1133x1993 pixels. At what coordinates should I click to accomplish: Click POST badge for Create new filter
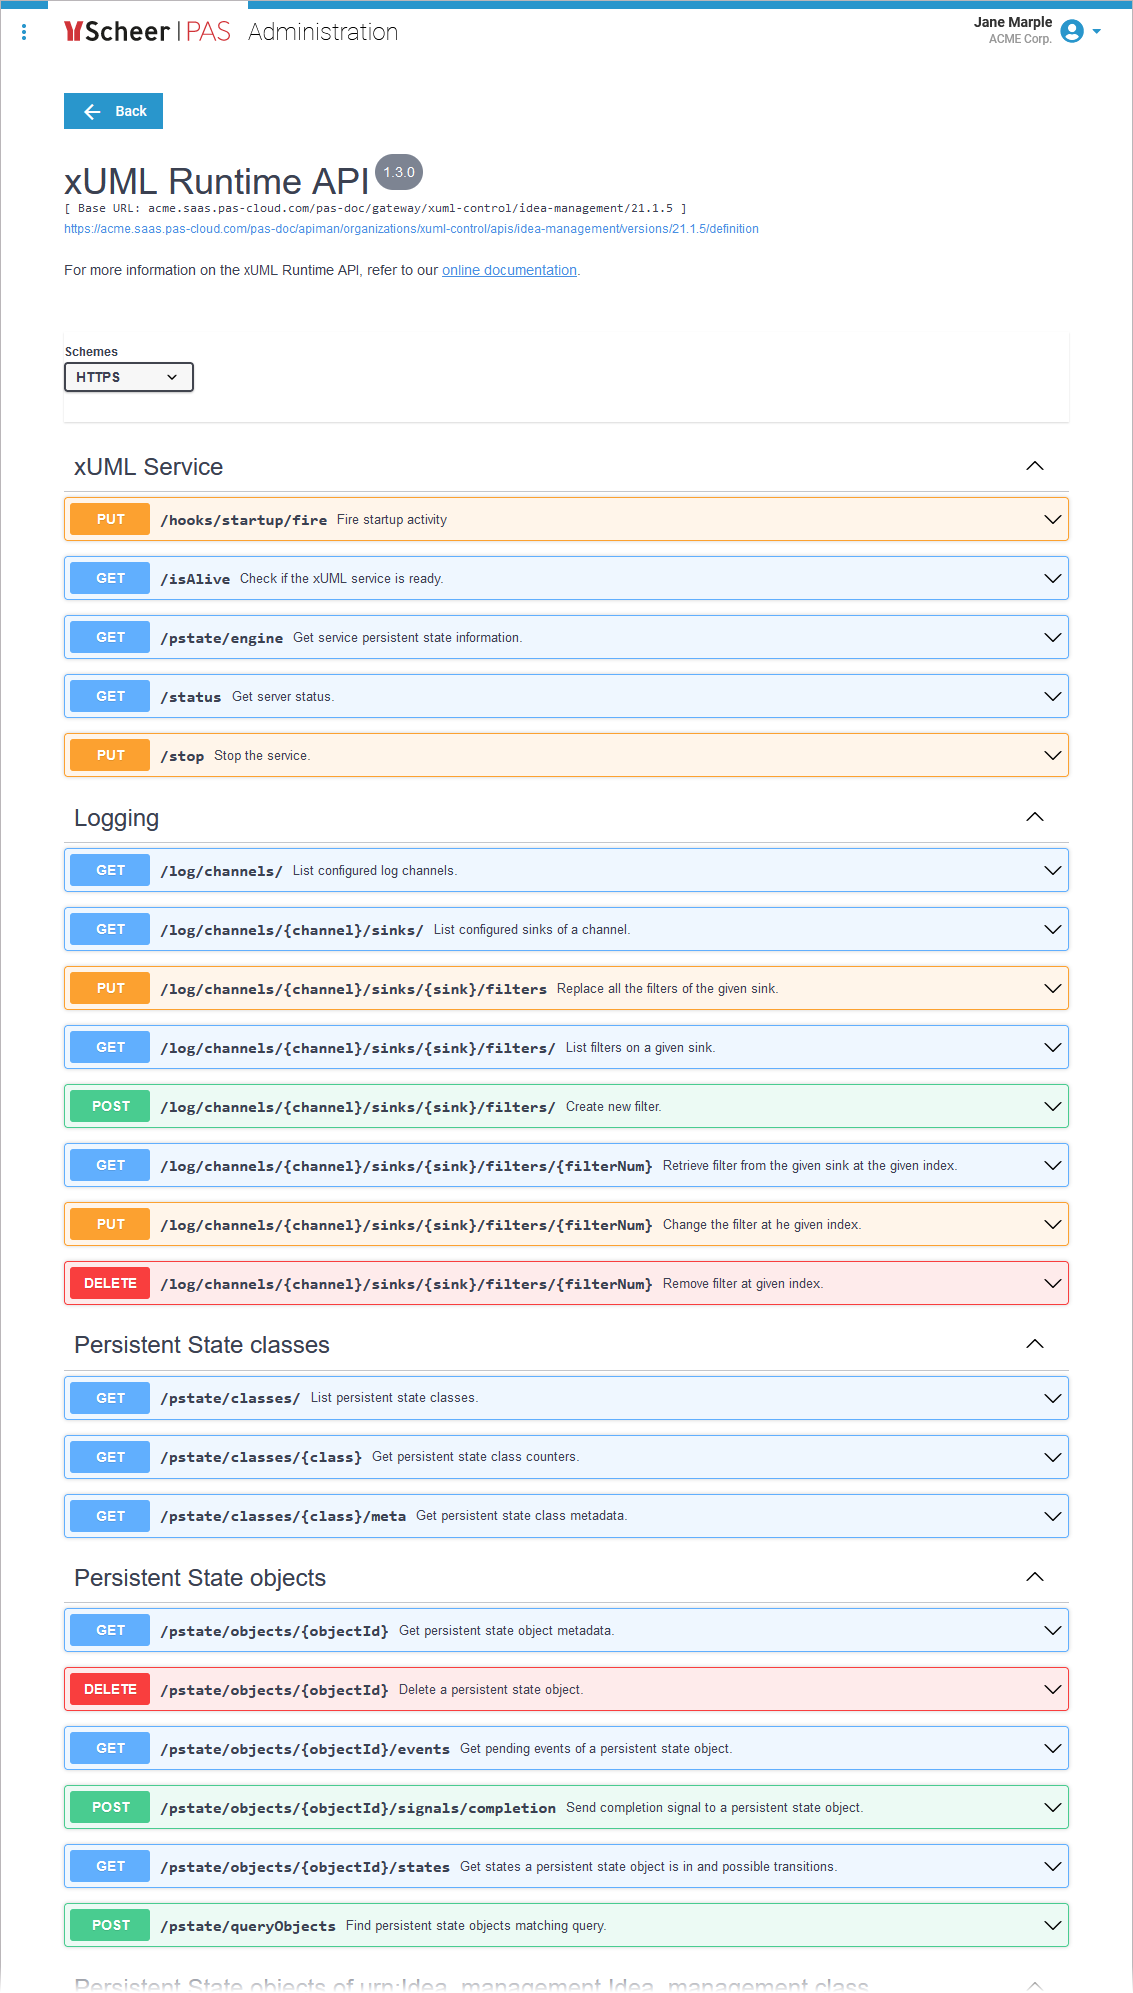click(110, 1106)
